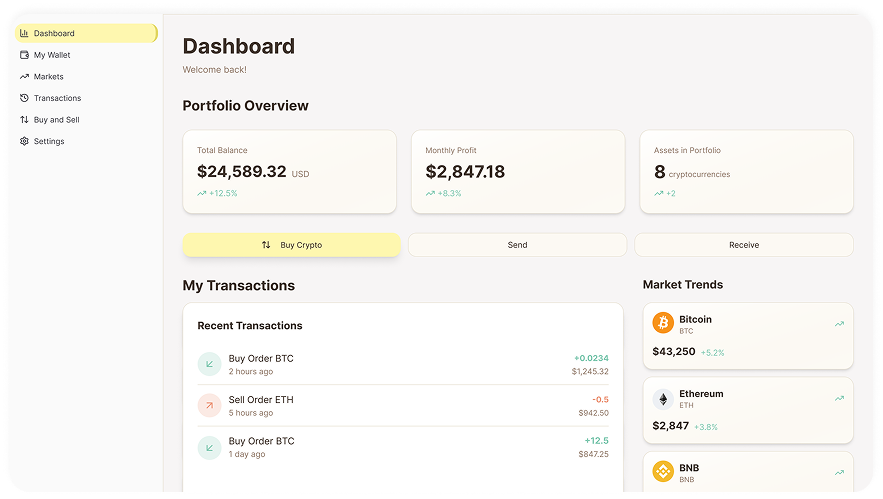Select the Assets in Portfolio card
Image resolution: width=883 pixels, height=499 pixels.
[745, 171]
